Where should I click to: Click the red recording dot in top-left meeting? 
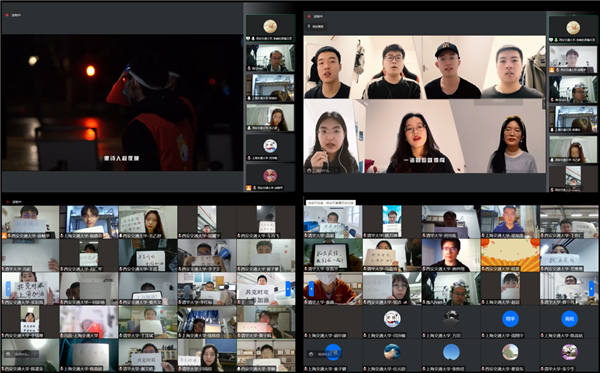[x=7, y=15]
